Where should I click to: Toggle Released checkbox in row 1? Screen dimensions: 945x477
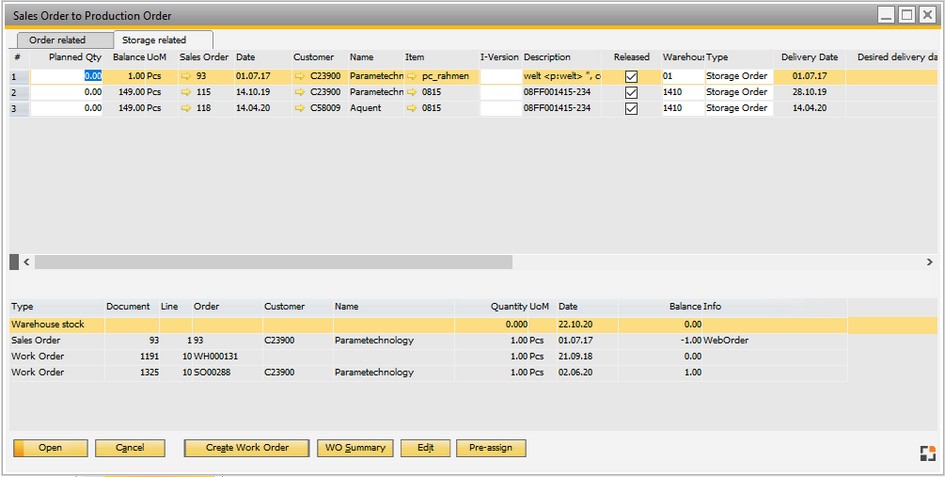click(x=631, y=76)
